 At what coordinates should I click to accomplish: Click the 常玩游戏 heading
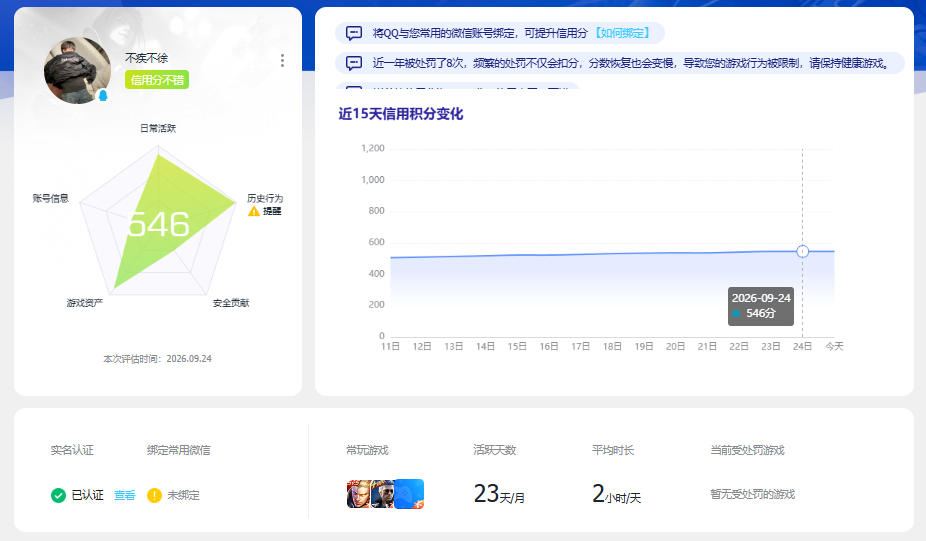367,450
